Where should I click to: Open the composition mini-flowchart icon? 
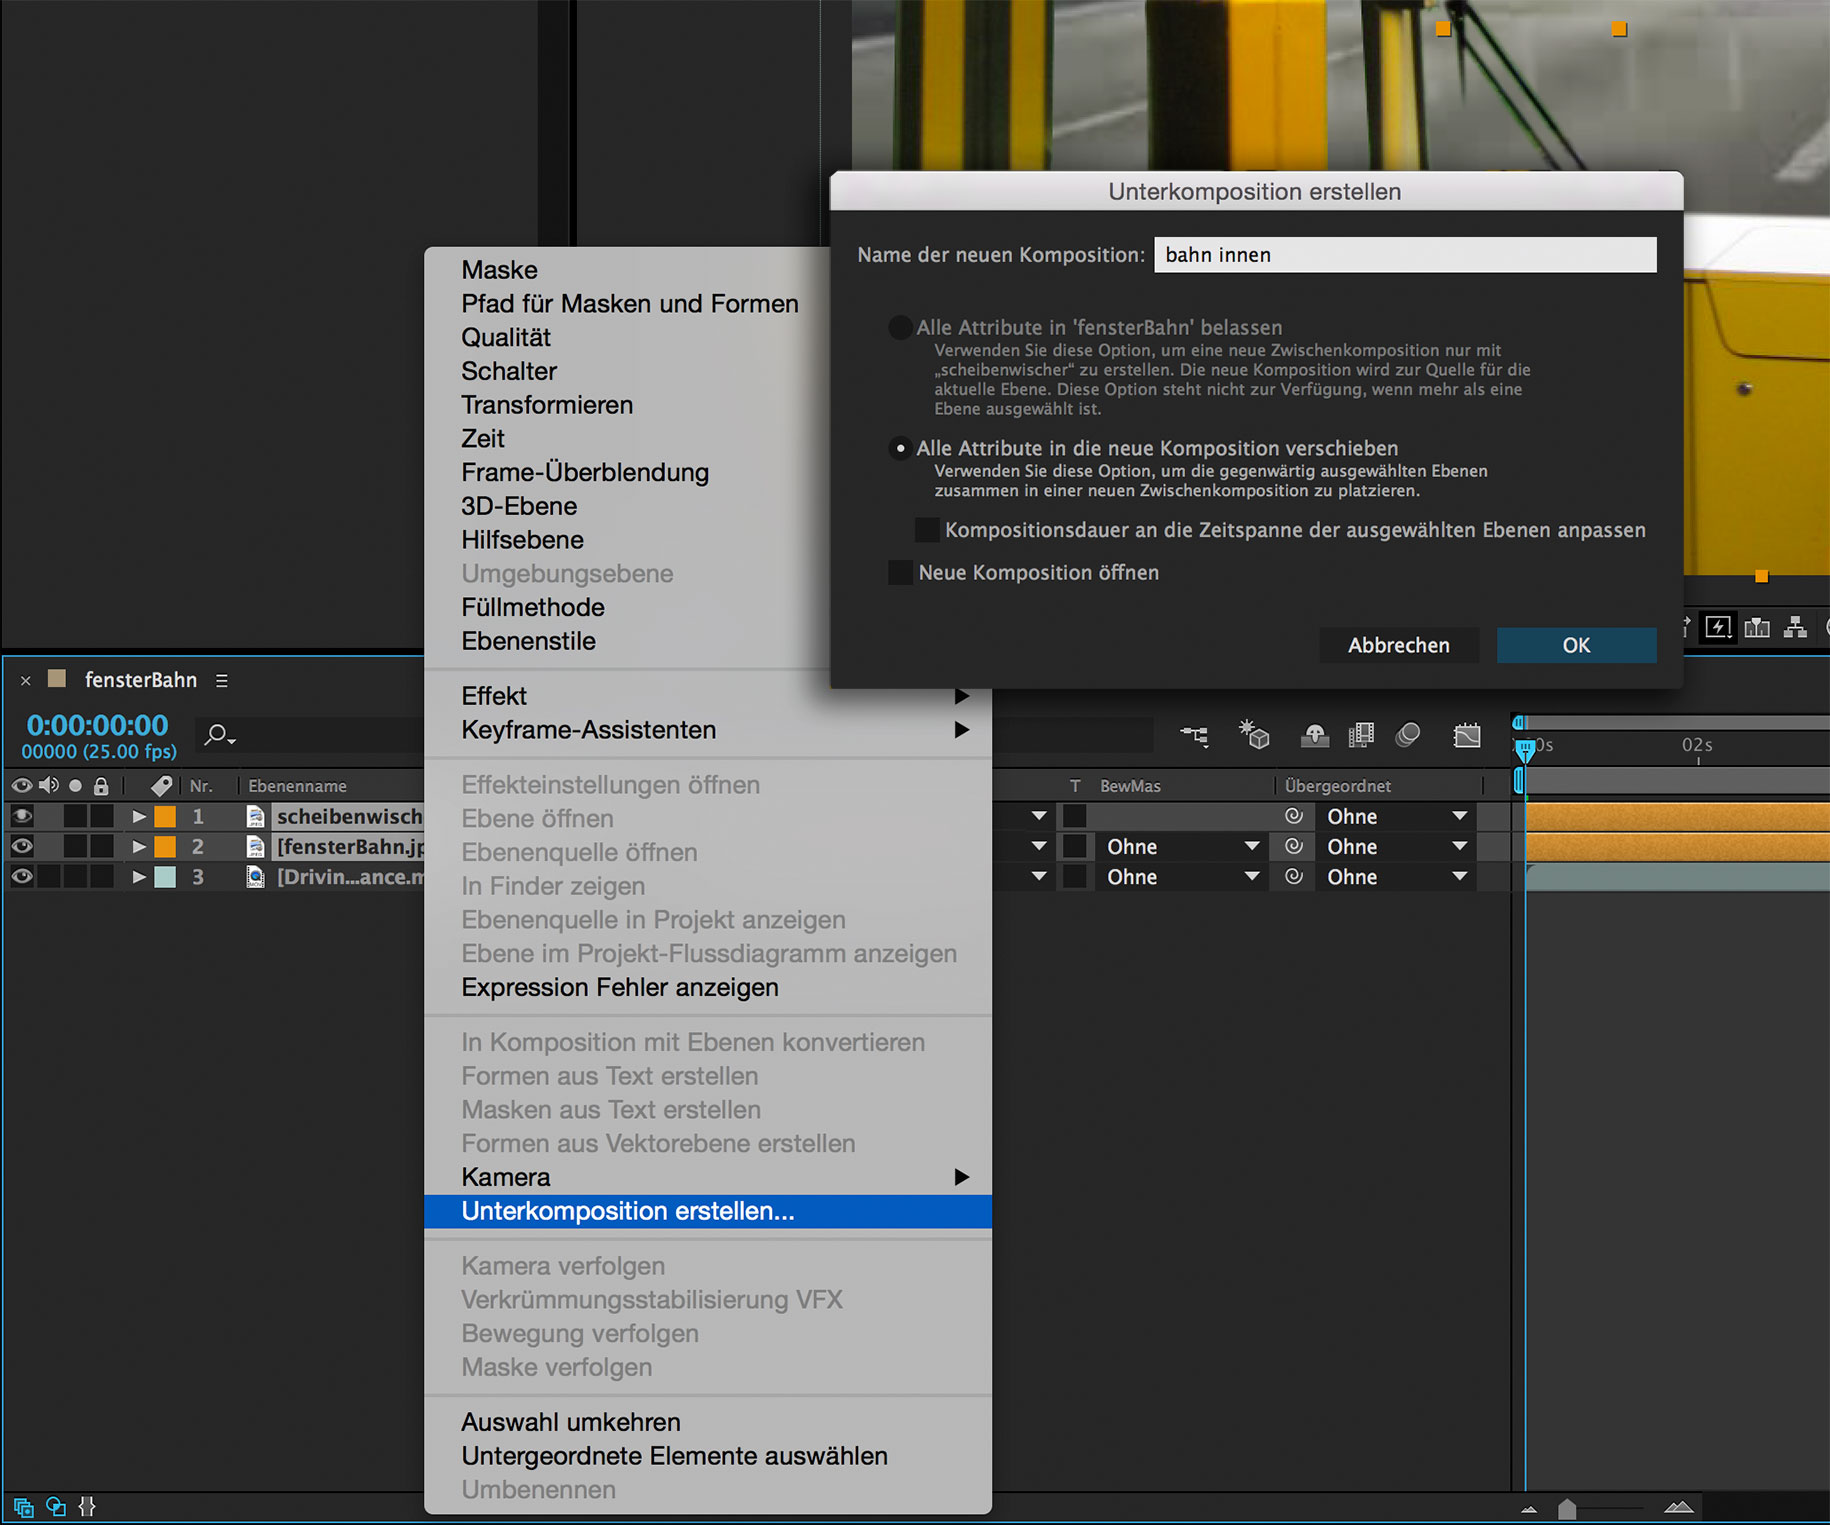(1194, 736)
